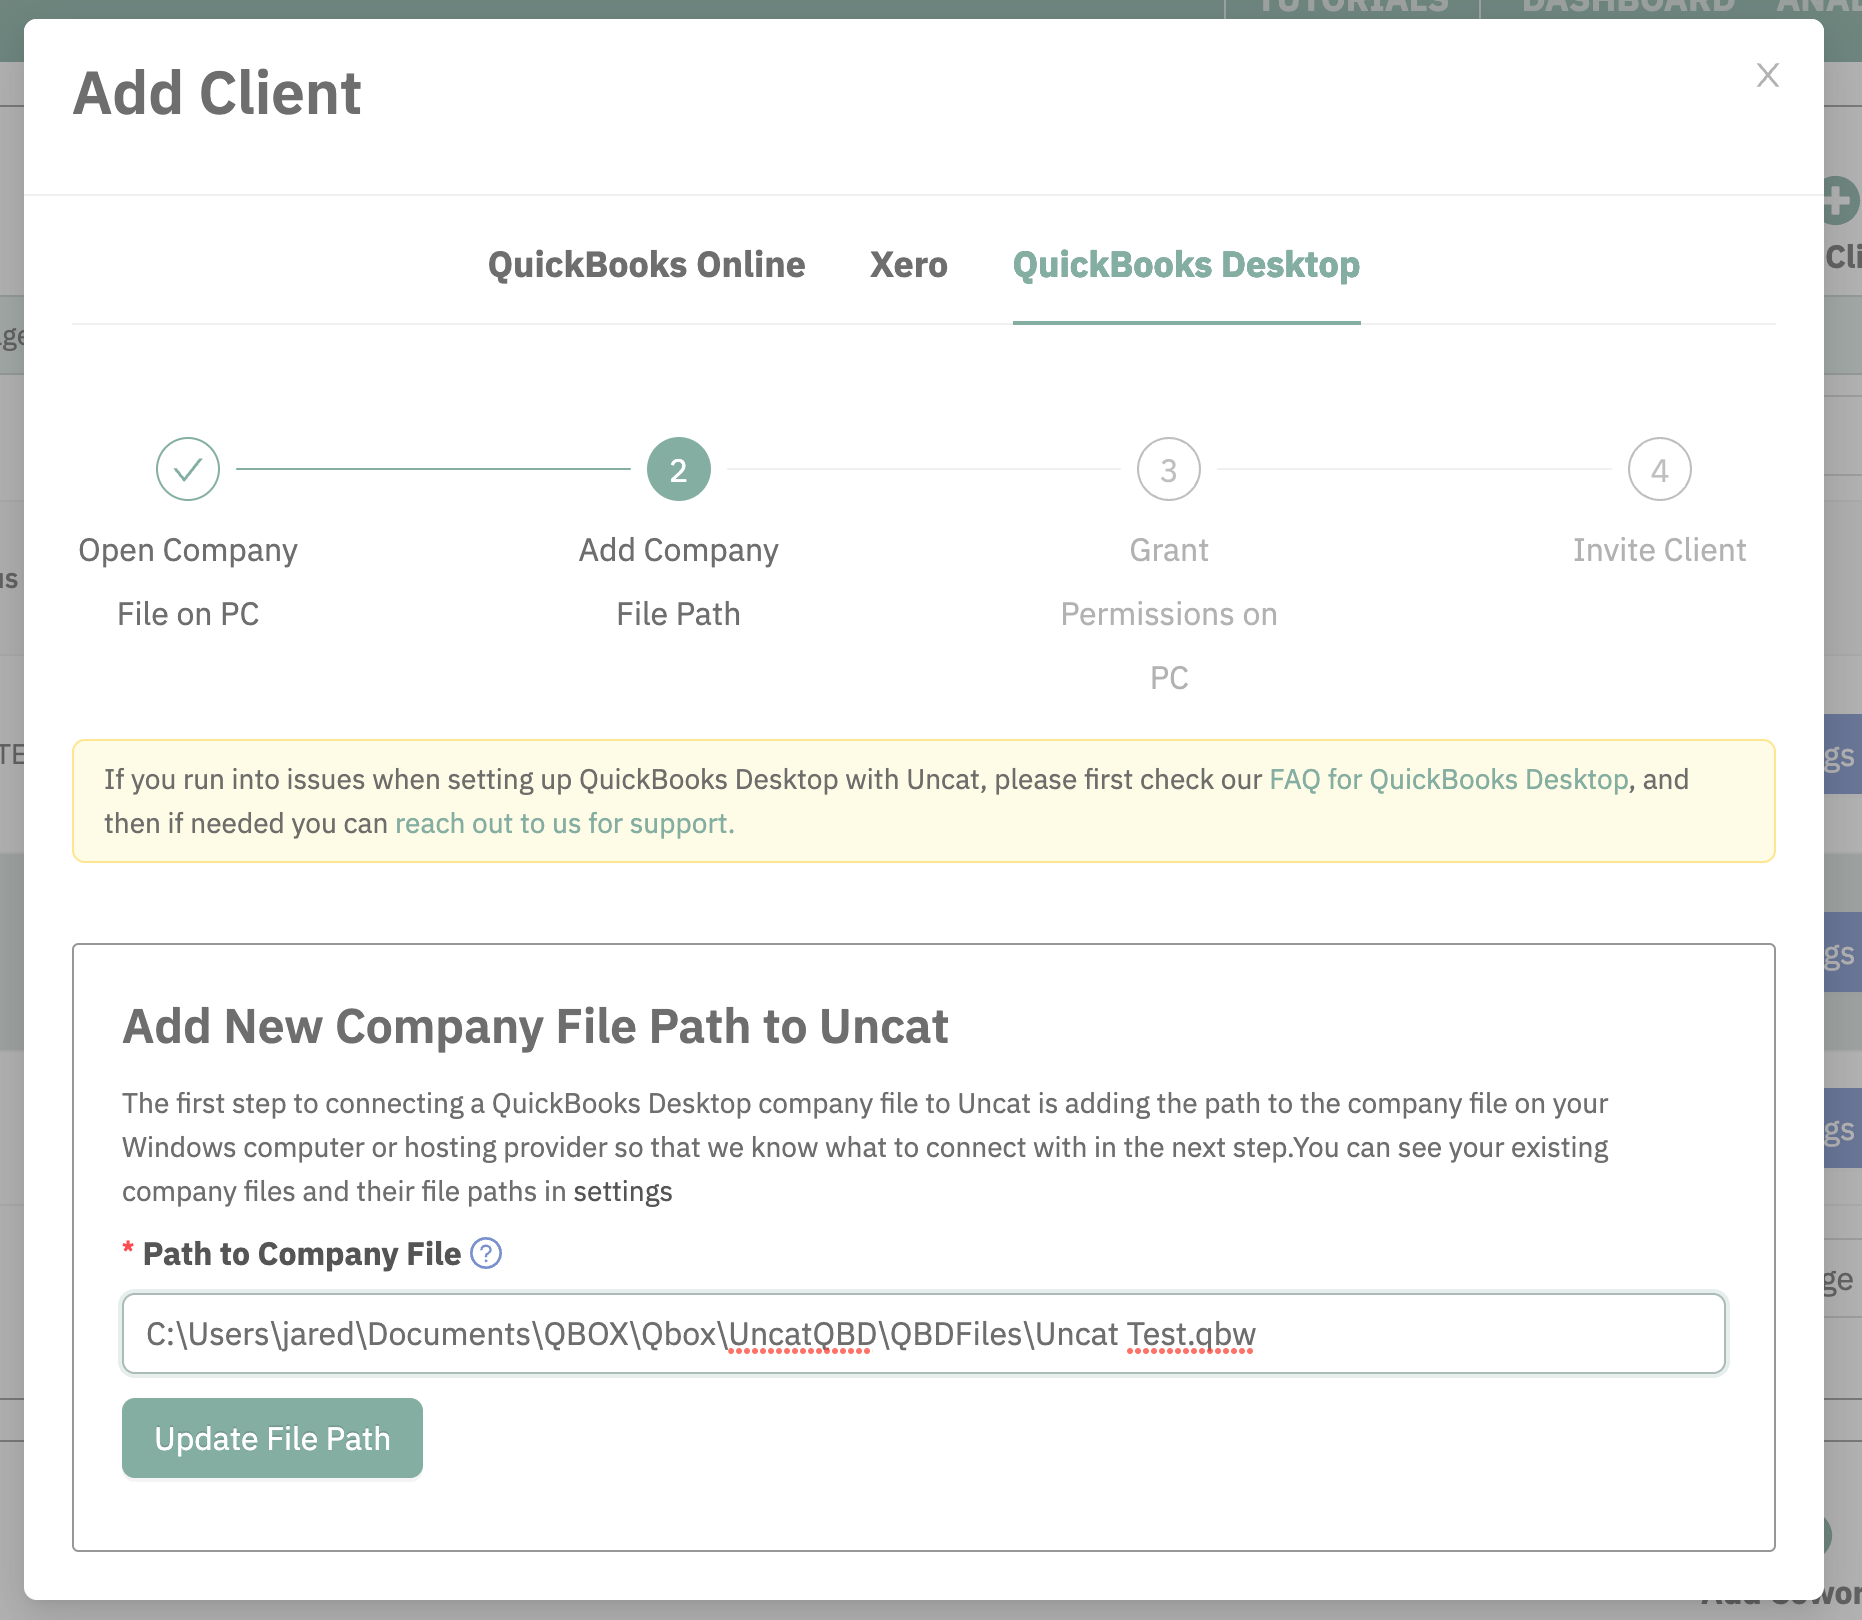Click the step 4 circle indicator
Screen dimensions: 1862x1620
pyautogui.click(x=1660, y=469)
